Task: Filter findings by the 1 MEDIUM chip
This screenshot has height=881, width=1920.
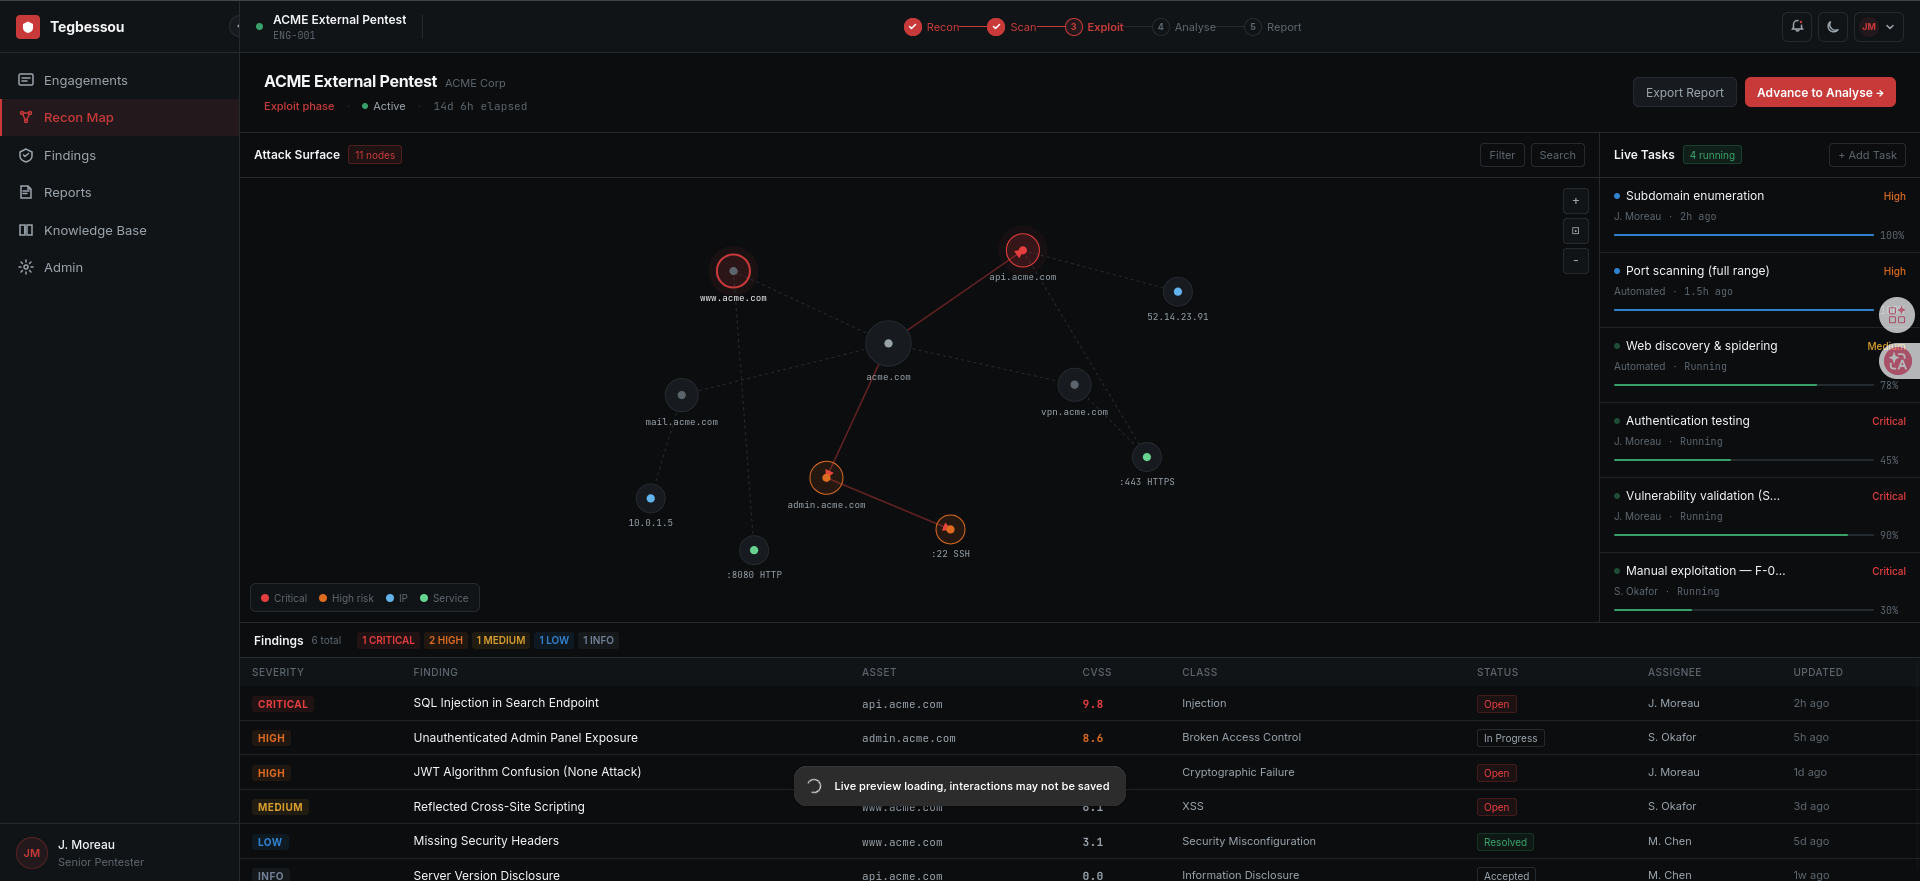Action: point(501,640)
